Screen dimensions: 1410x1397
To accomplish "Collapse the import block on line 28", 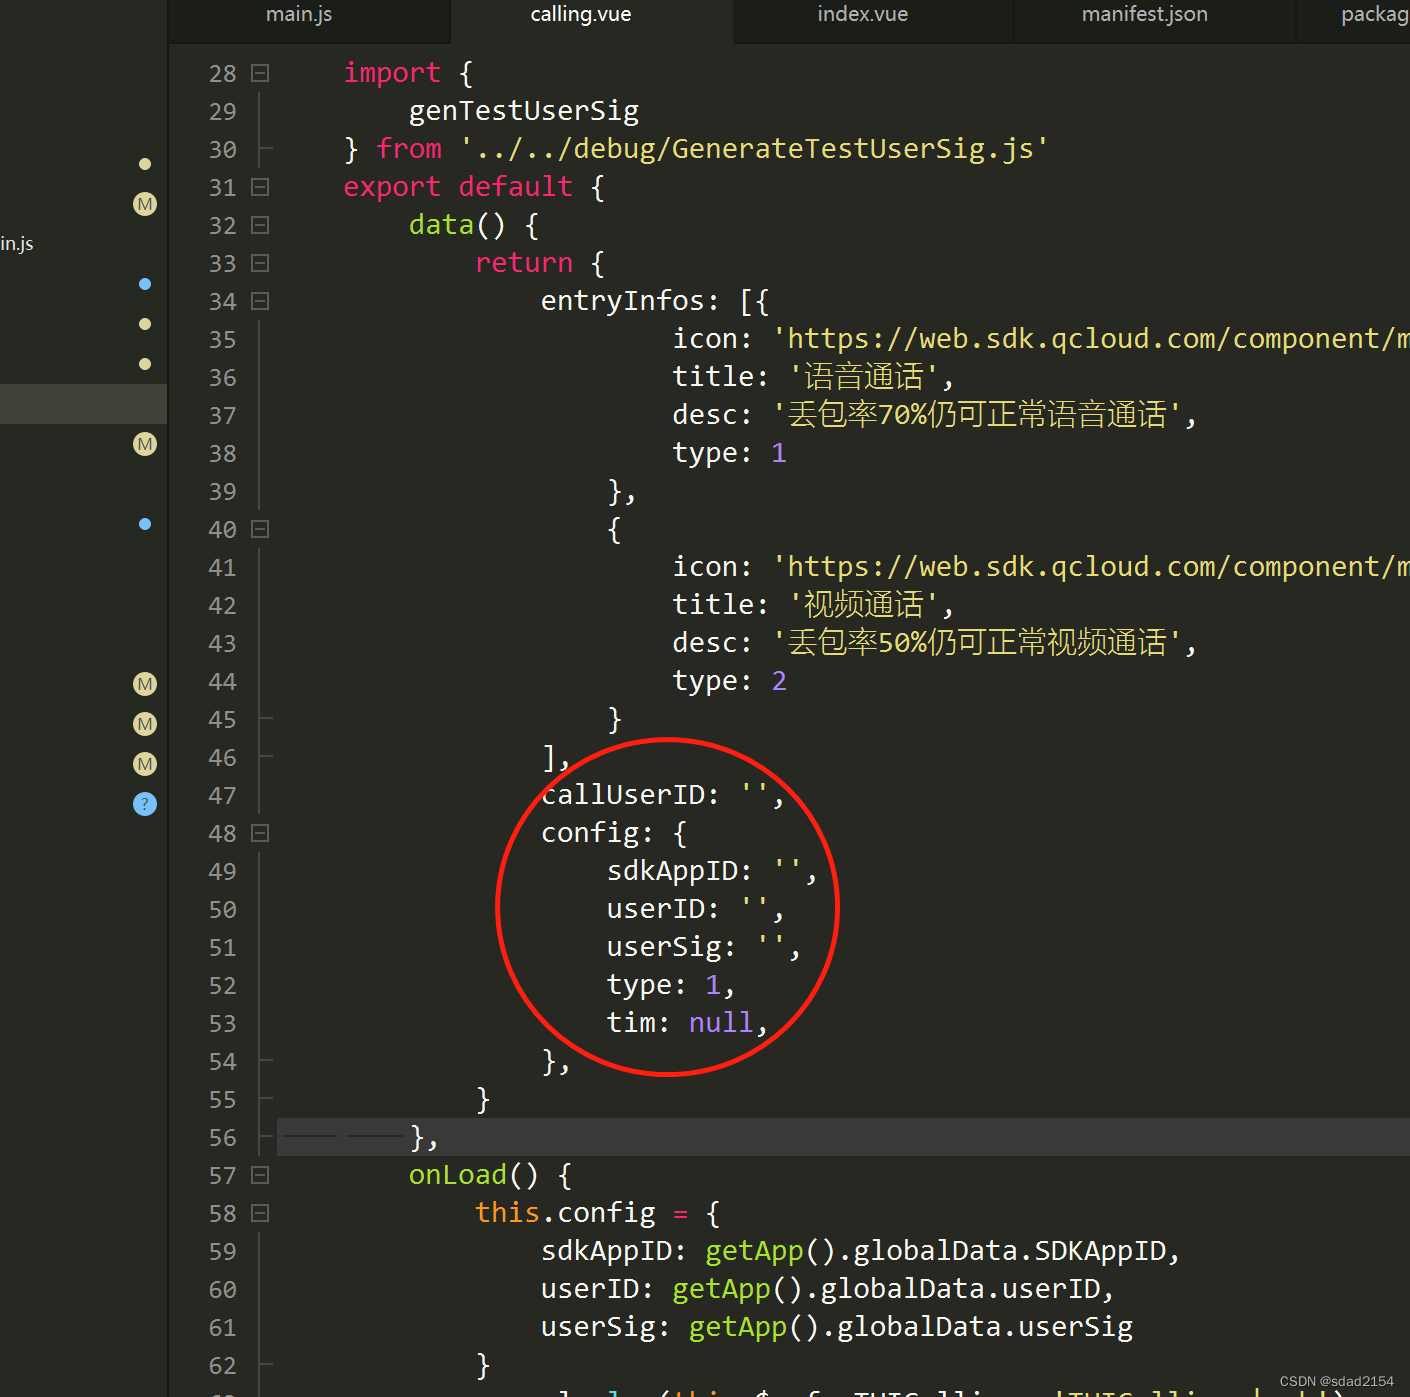I will (260, 73).
